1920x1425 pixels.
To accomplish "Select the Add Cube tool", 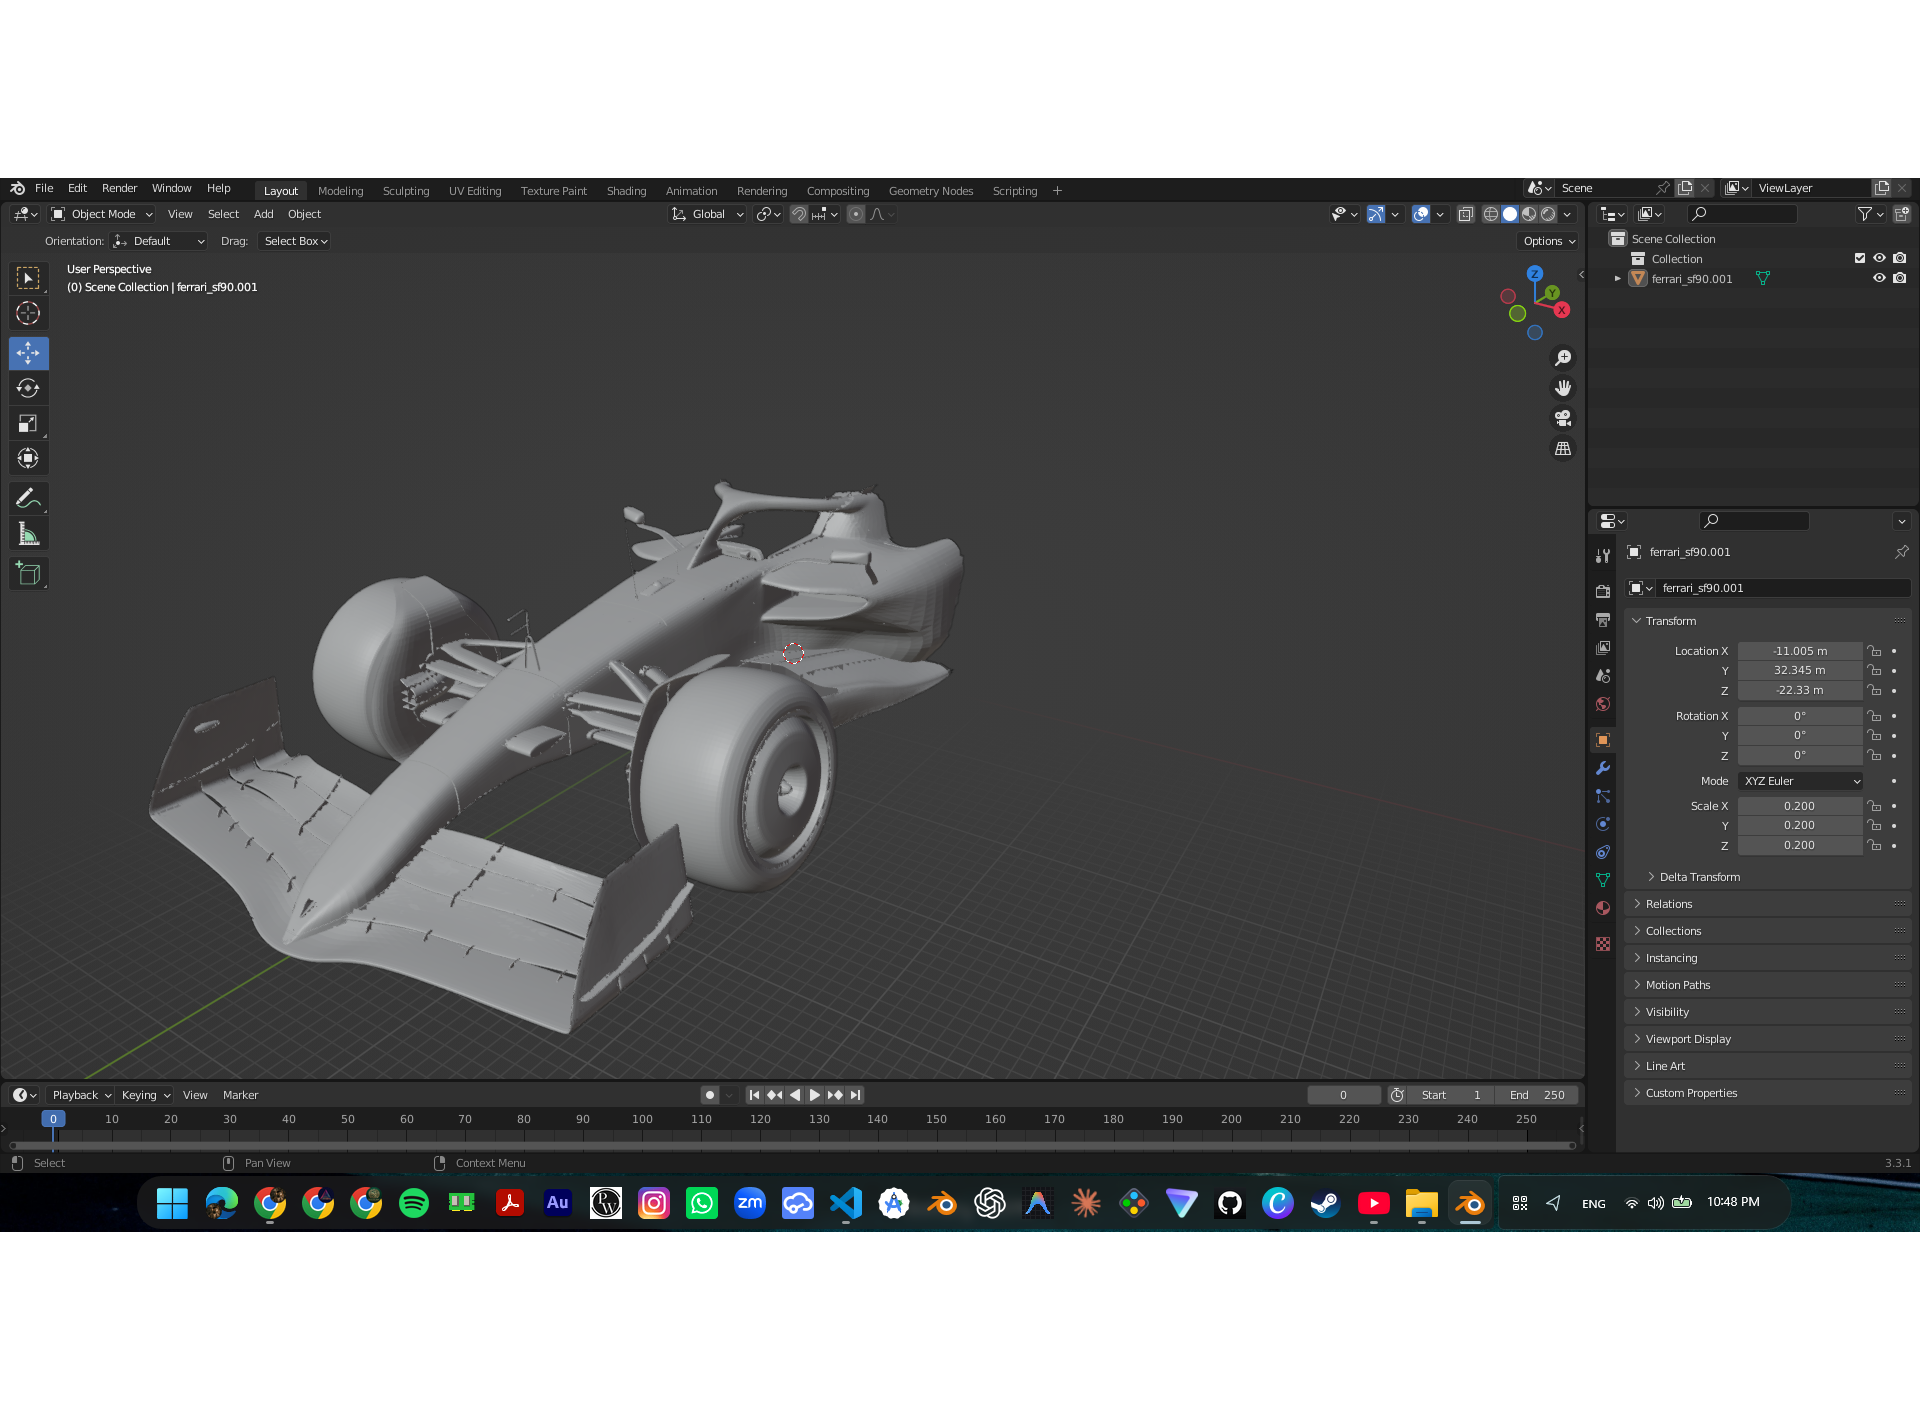I will click(28, 574).
